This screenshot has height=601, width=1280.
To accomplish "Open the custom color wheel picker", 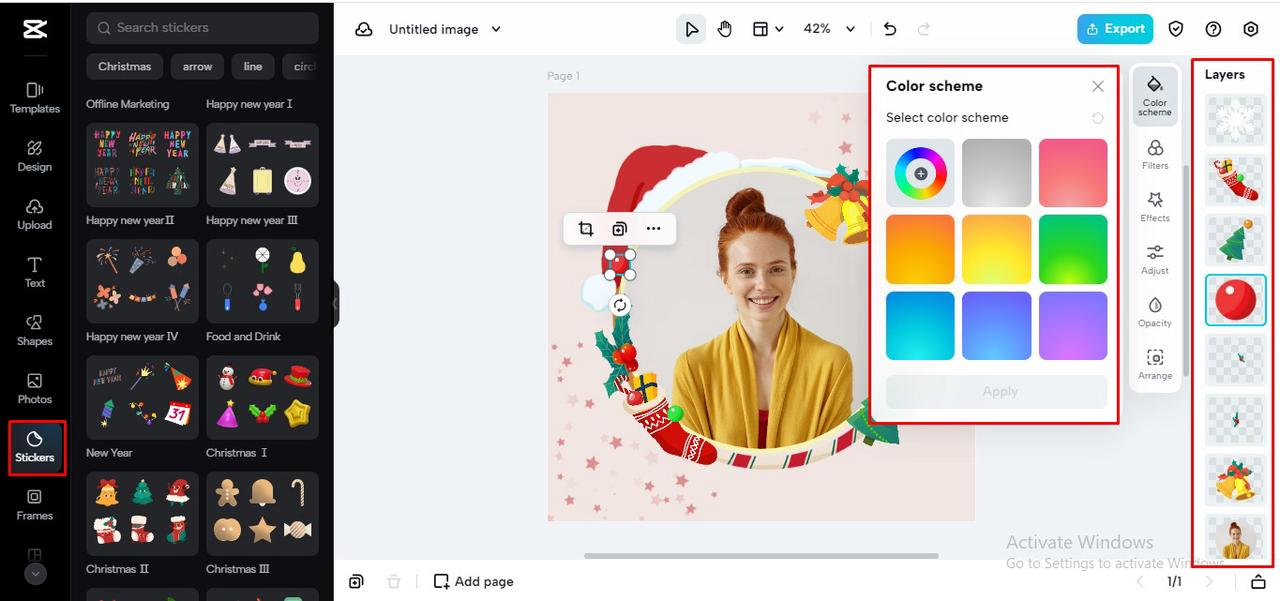I will pyautogui.click(x=920, y=173).
